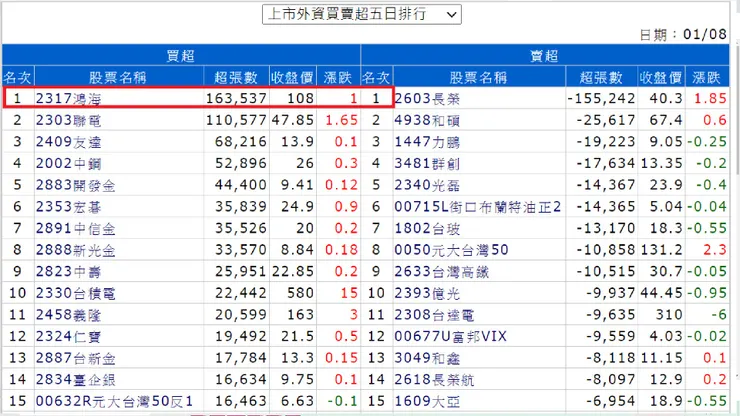Click the value -25,617
This screenshot has height=416, width=740.
(605, 120)
